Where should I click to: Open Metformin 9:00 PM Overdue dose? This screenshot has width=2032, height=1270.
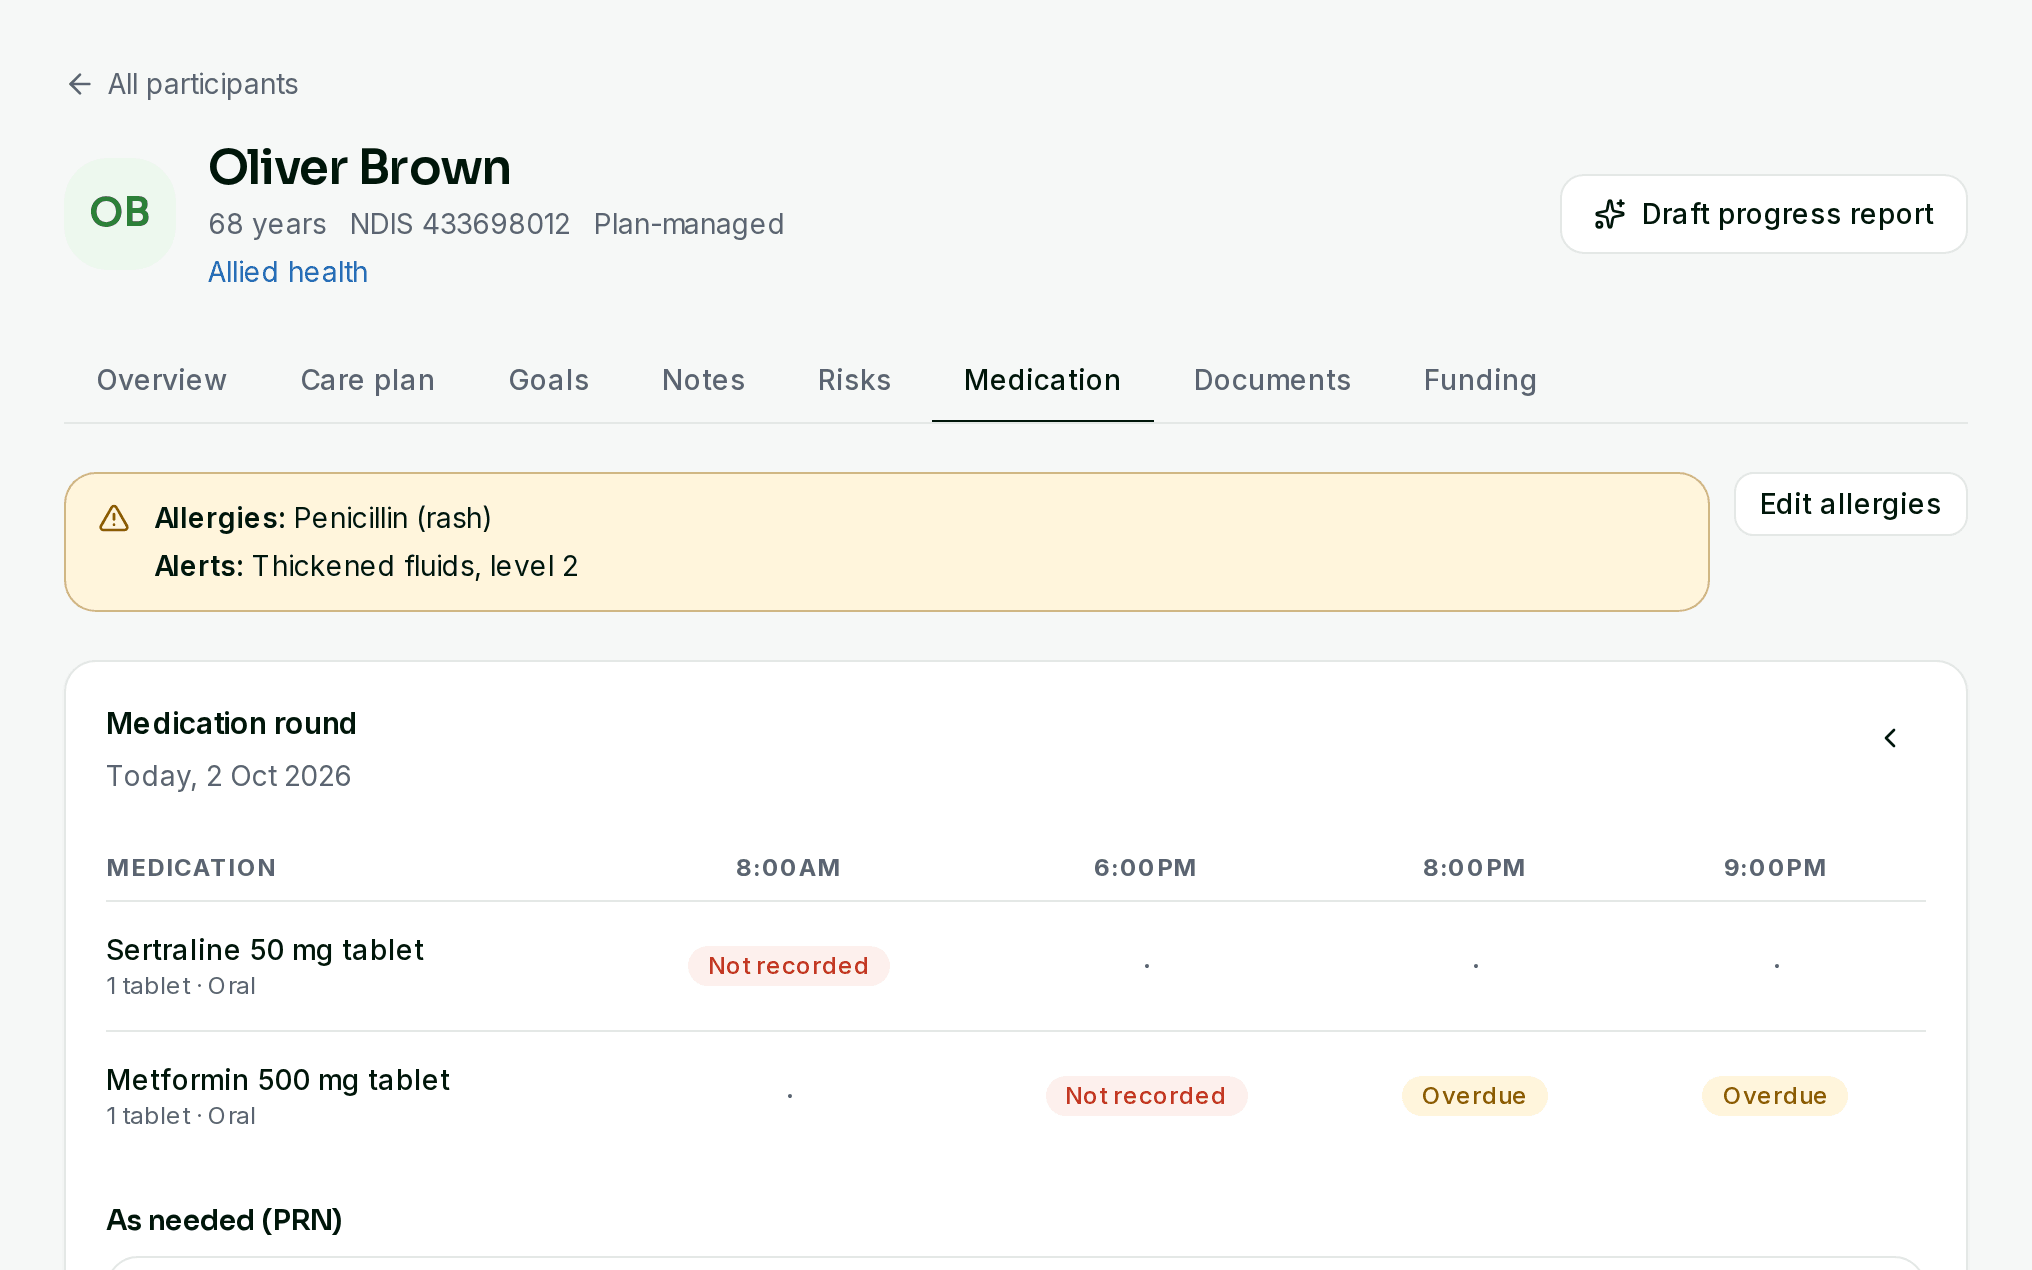1775,1096
